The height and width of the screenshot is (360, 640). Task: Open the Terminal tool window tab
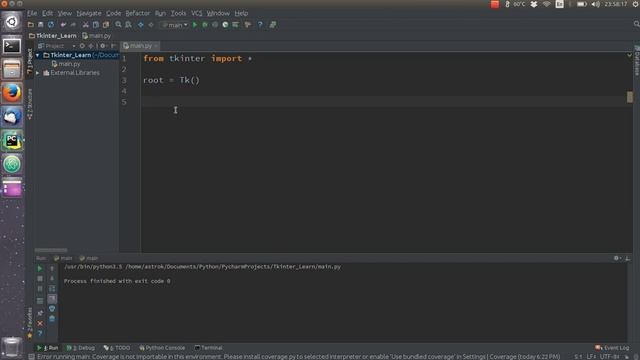[x=208, y=348]
